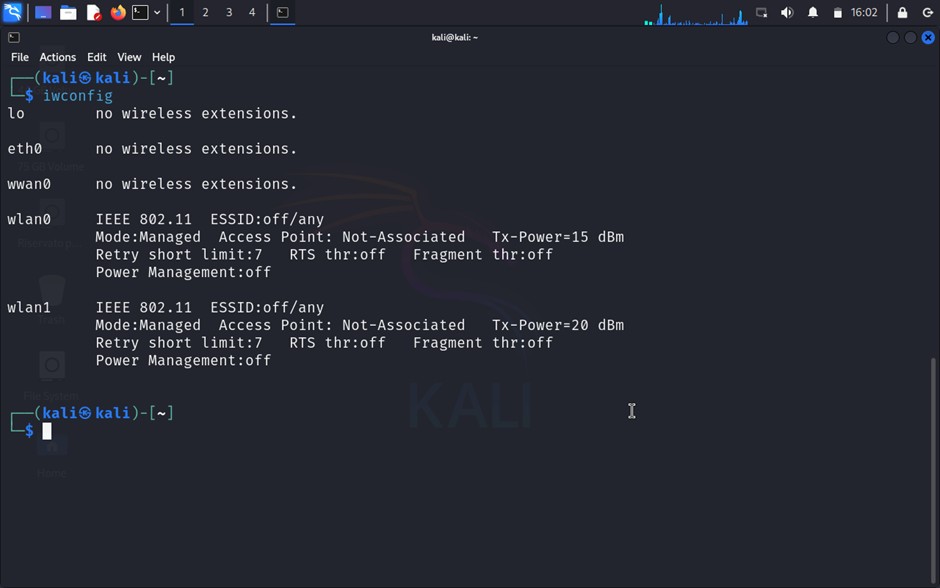Open the Edit menu
The width and height of the screenshot is (940, 588).
click(x=97, y=57)
